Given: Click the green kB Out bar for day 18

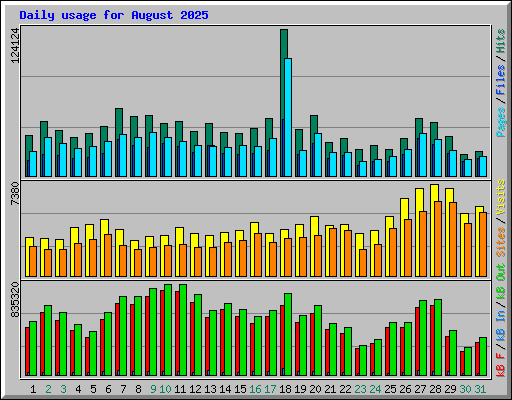Looking at the screenshot, I should tap(288, 334).
